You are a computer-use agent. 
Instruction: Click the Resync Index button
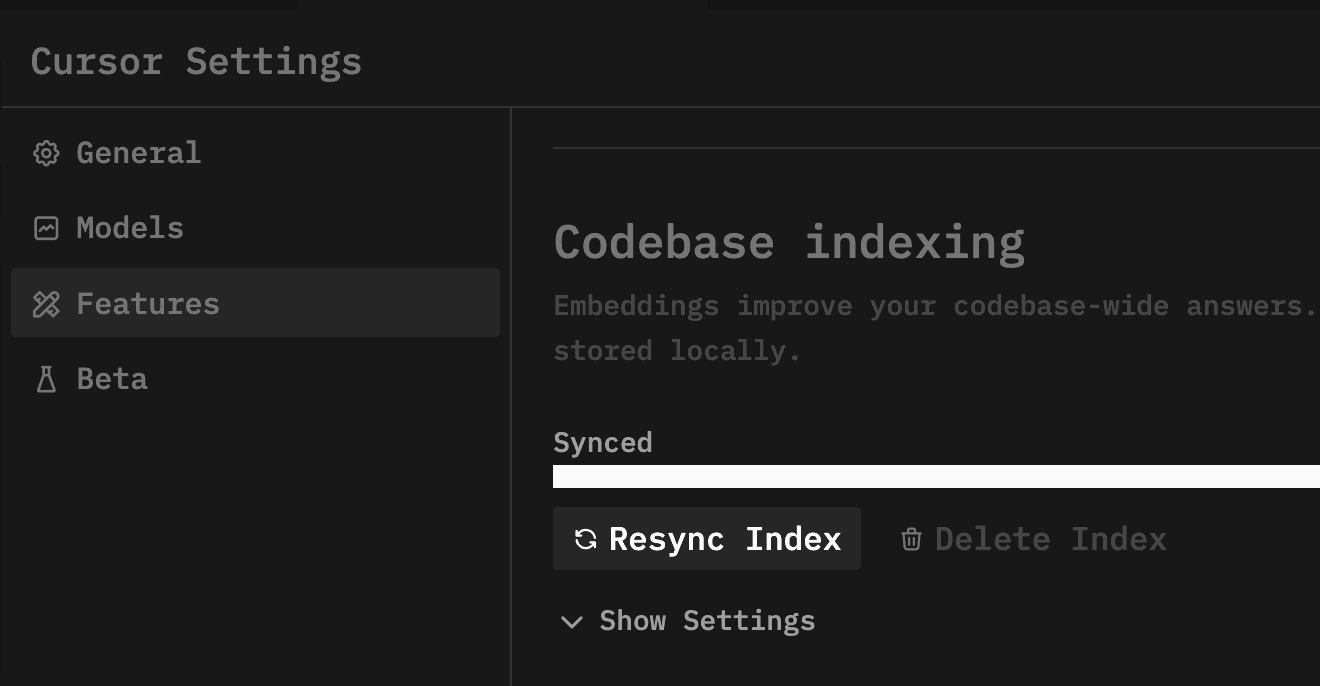(x=707, y=539)
